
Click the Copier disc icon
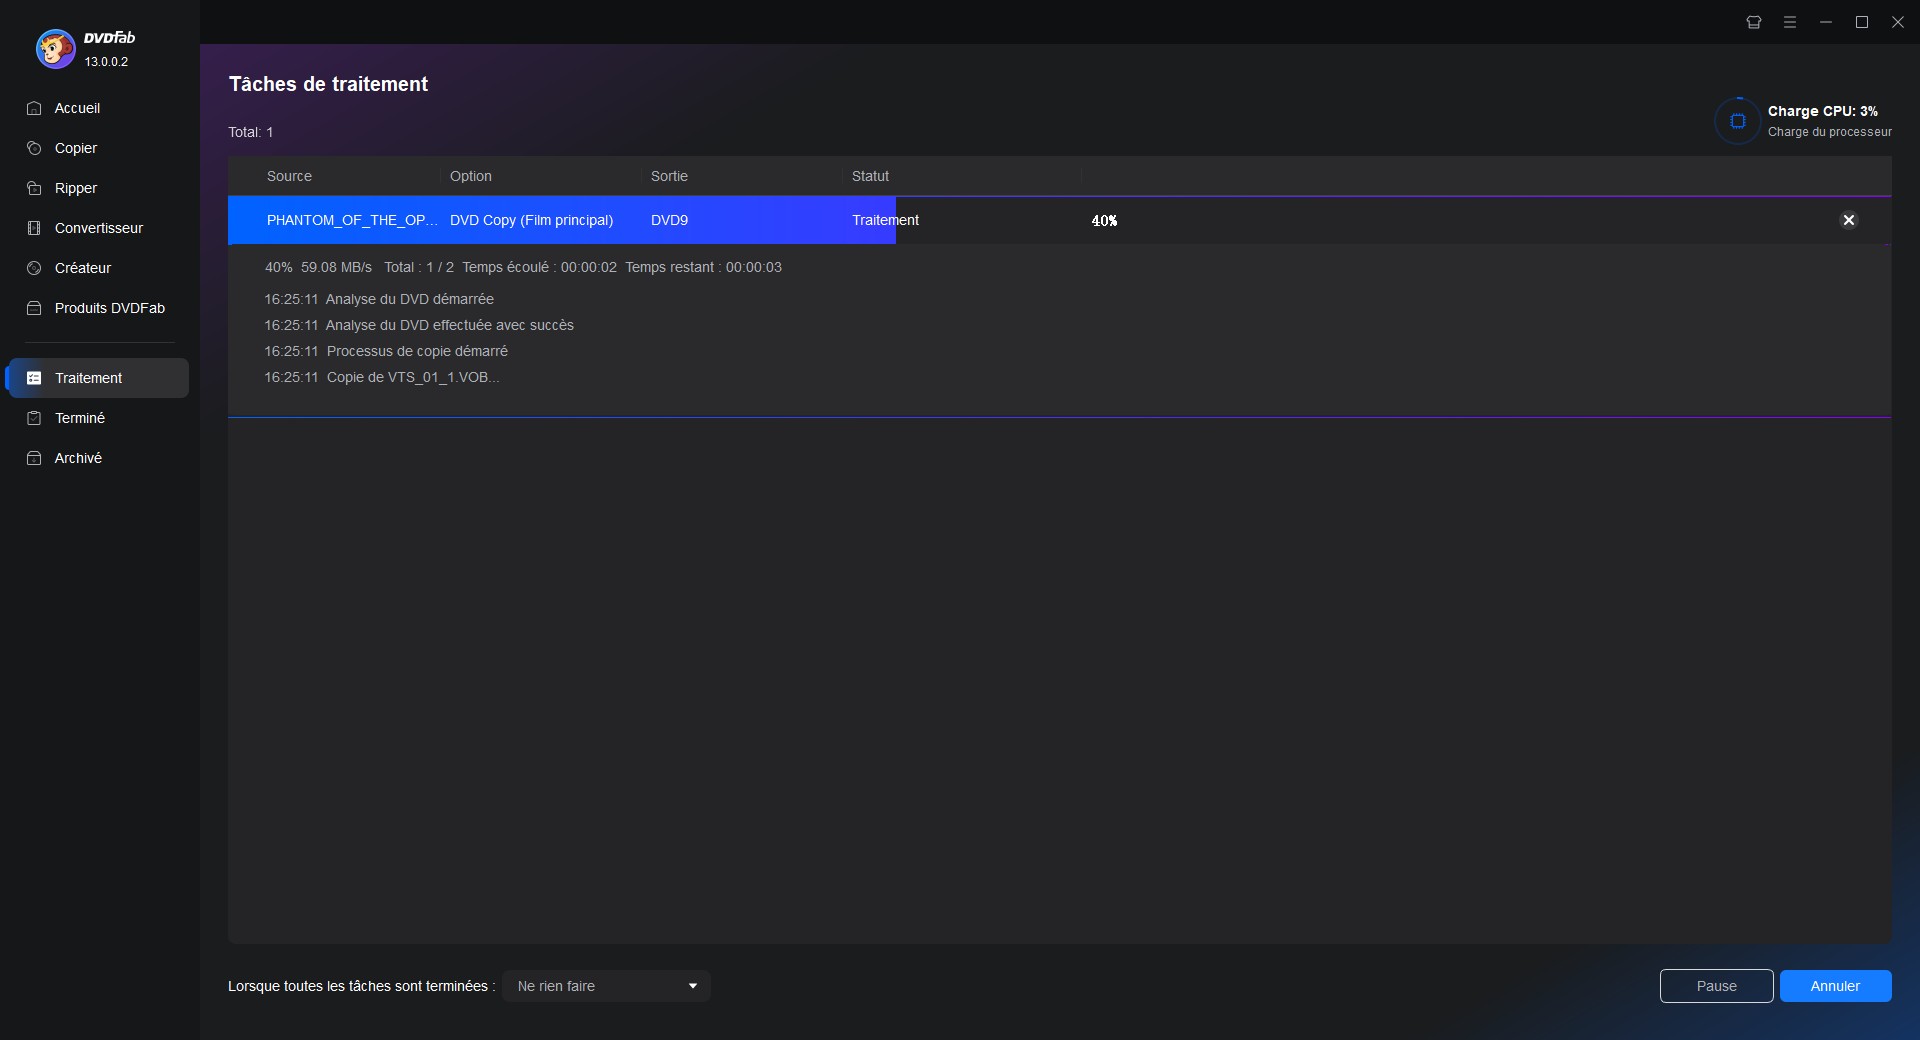[x=34, y=148]
